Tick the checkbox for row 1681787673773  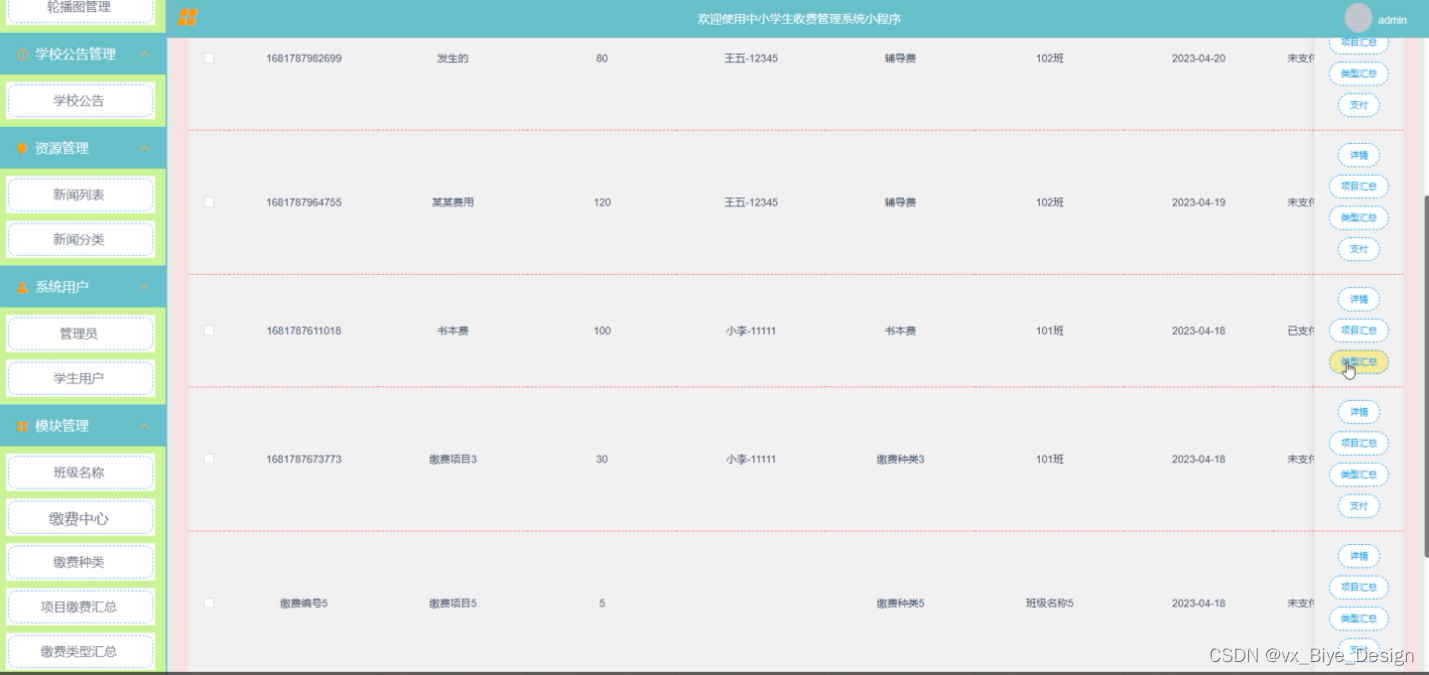click(x=209, y=459)
